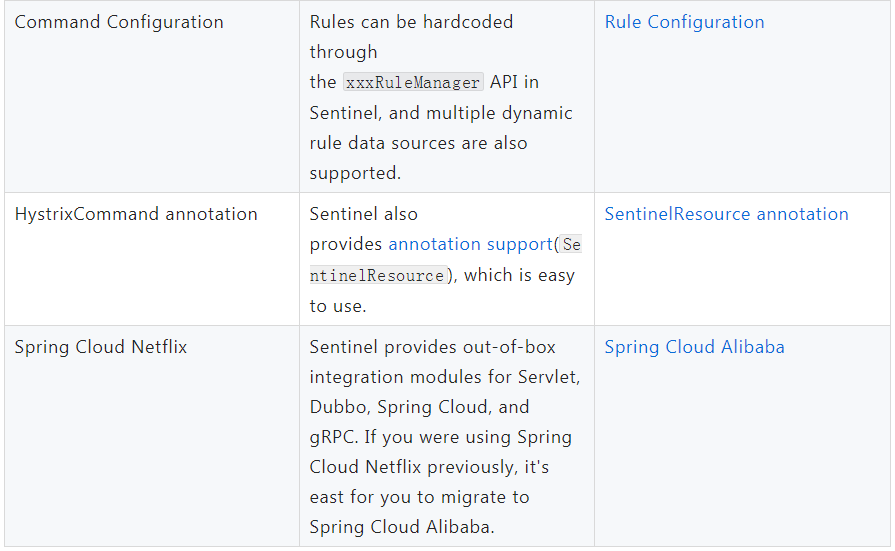
Task: Open the SentinelResource annotation link
Action: point(726,214)
